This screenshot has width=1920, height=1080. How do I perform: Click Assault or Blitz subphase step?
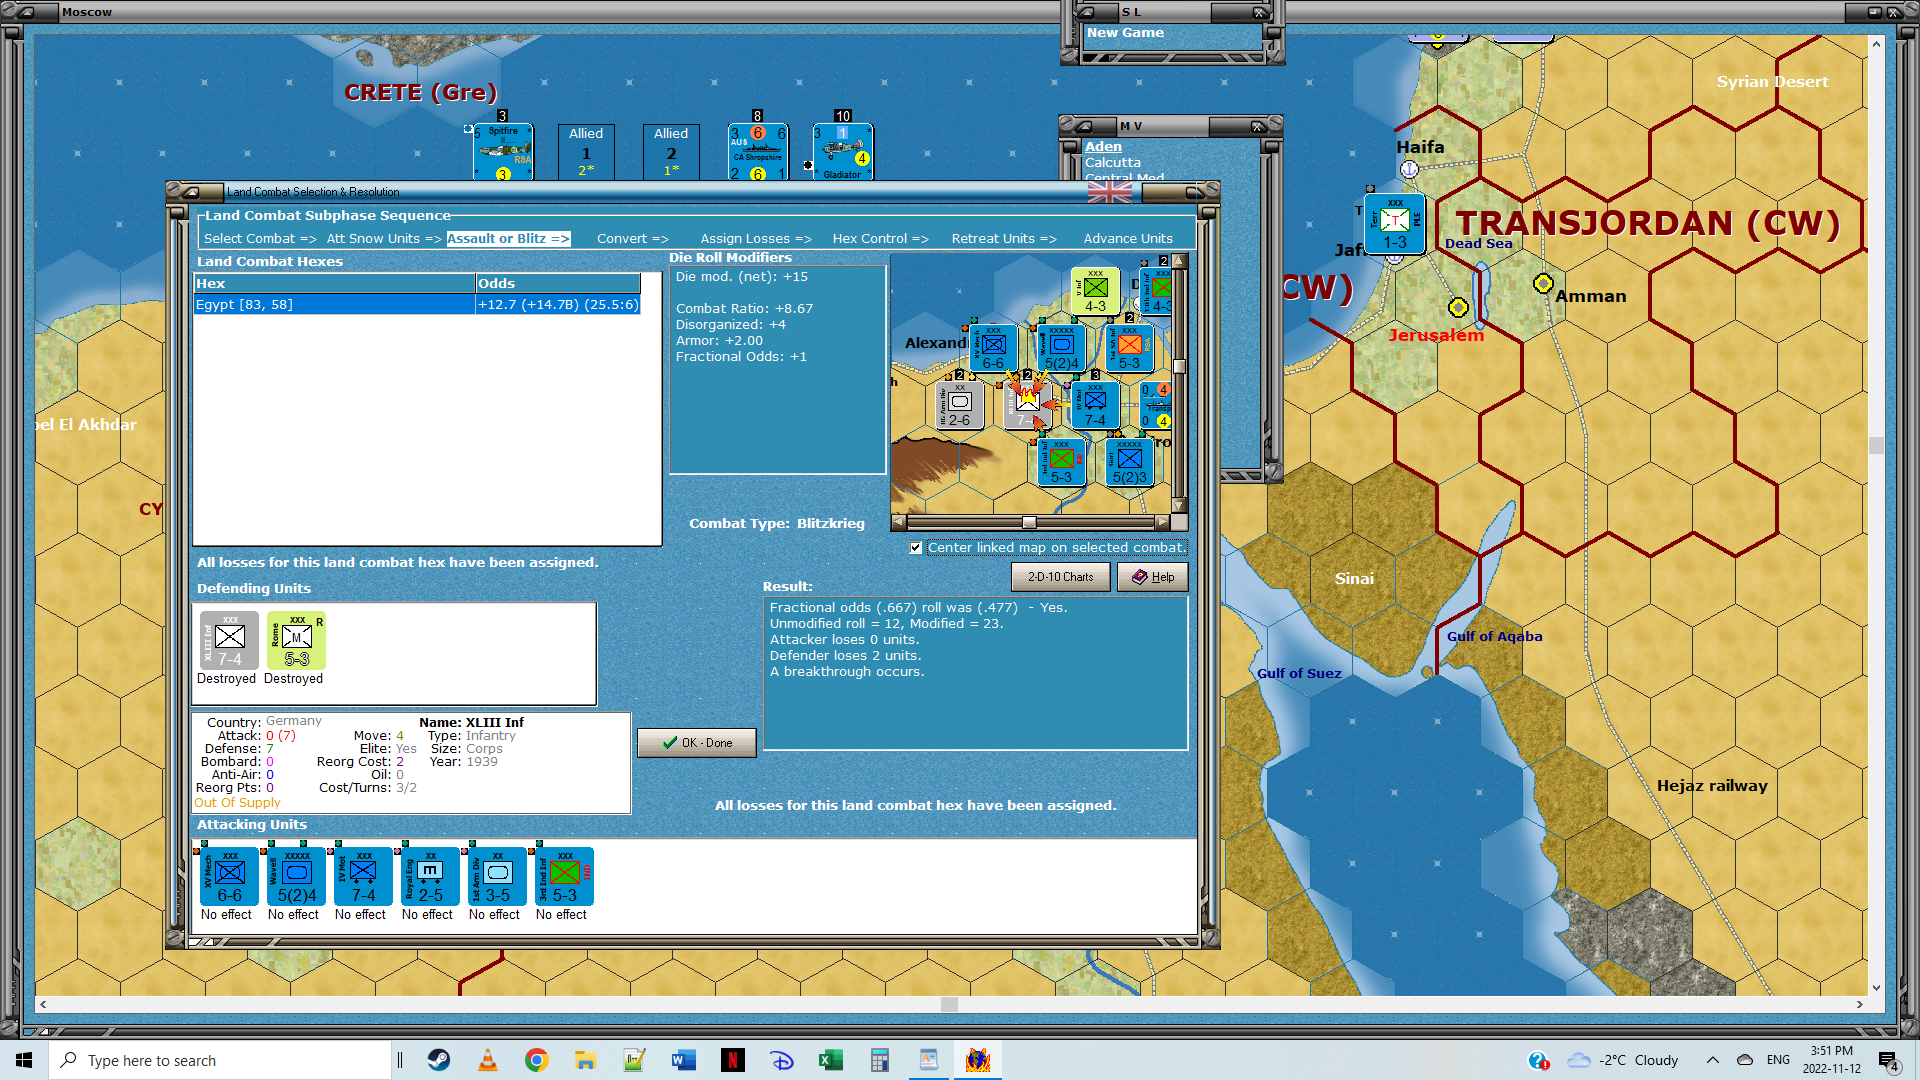point(508,239)
